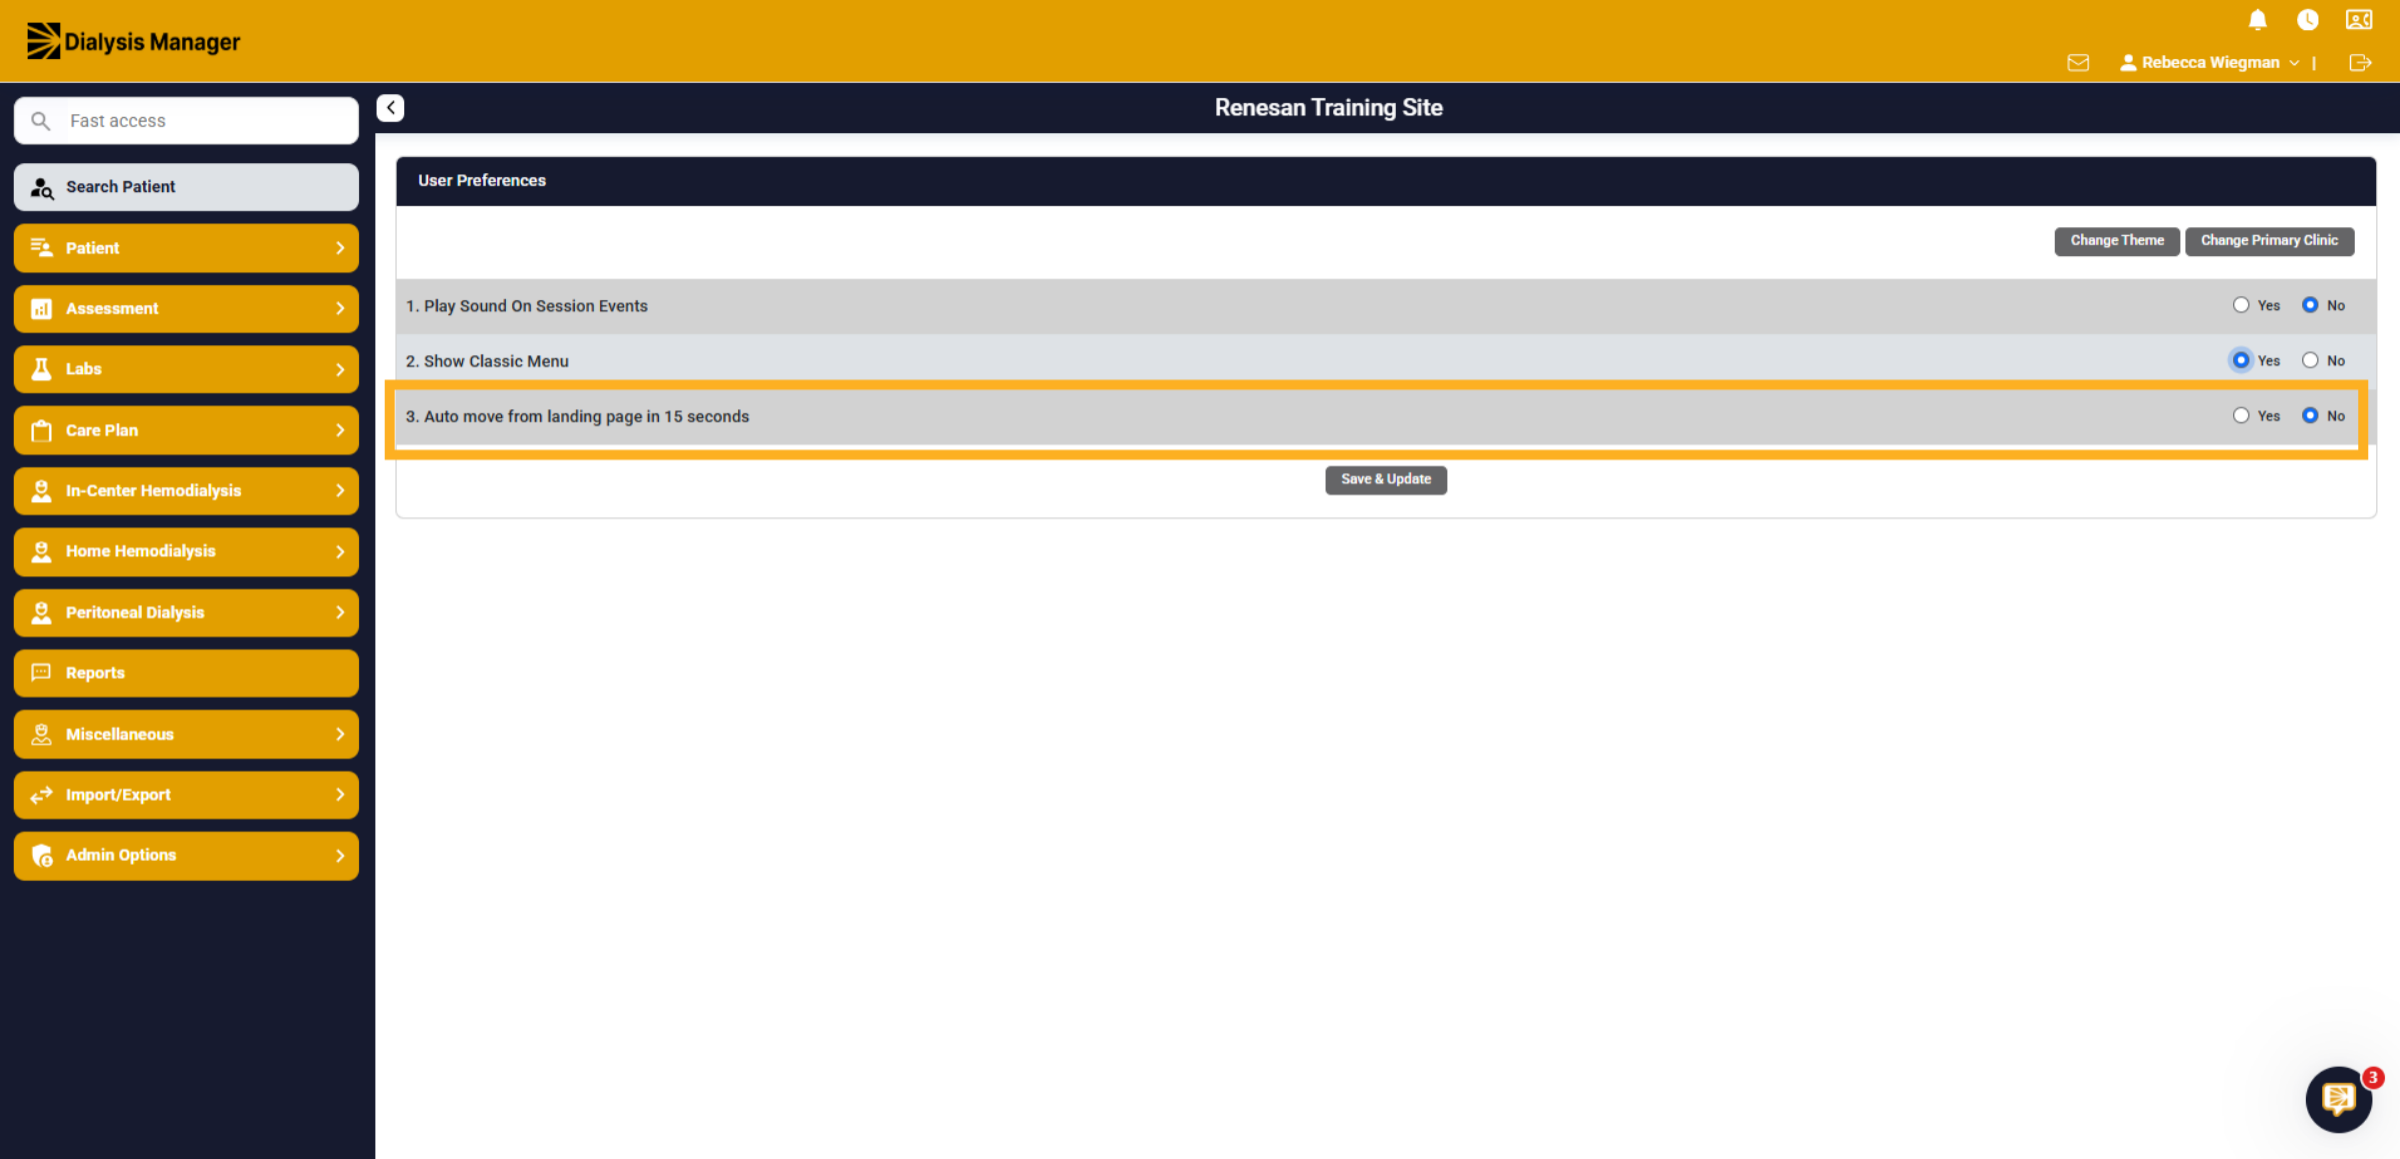Open the notifications bell icon
The height and width of the screenshot is (1159, 2400).
point(2257,20)
